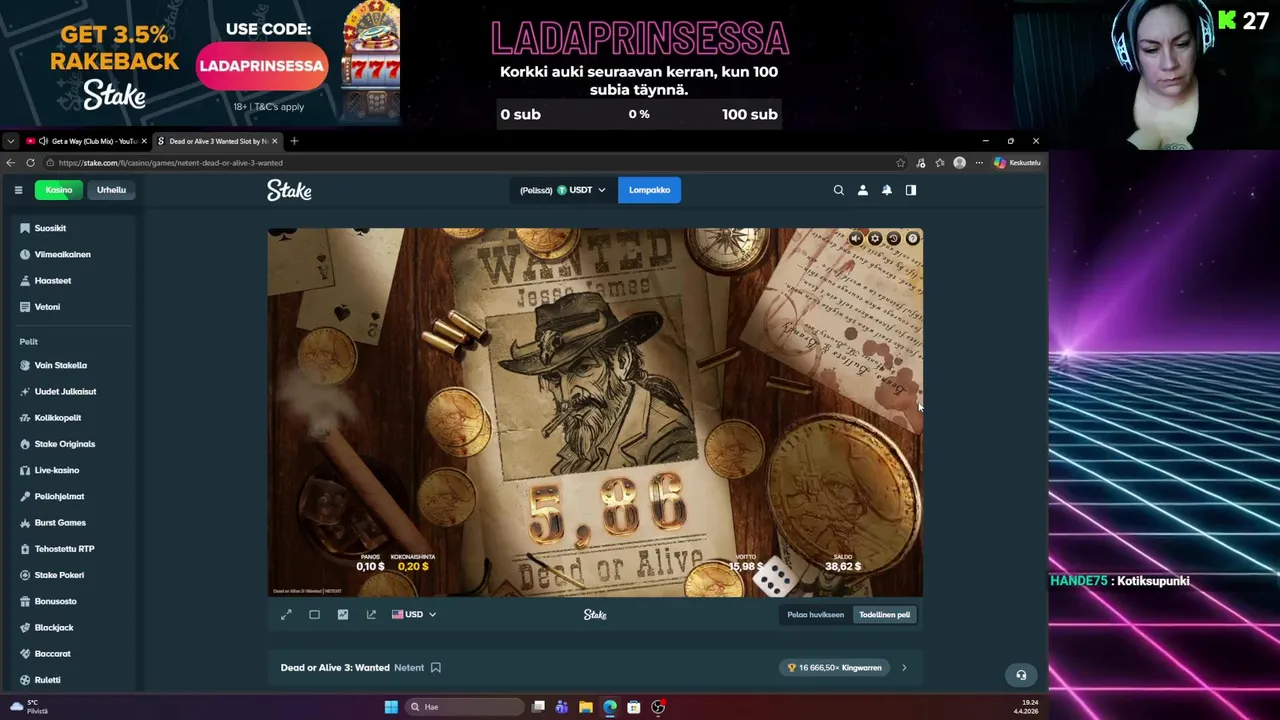Click the Netent provider link
The image size is (1280, 720).
point(409,667)
